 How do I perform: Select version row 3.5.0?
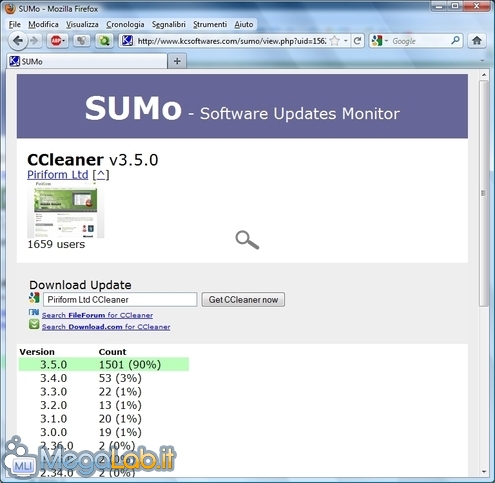tap(104, 364)
